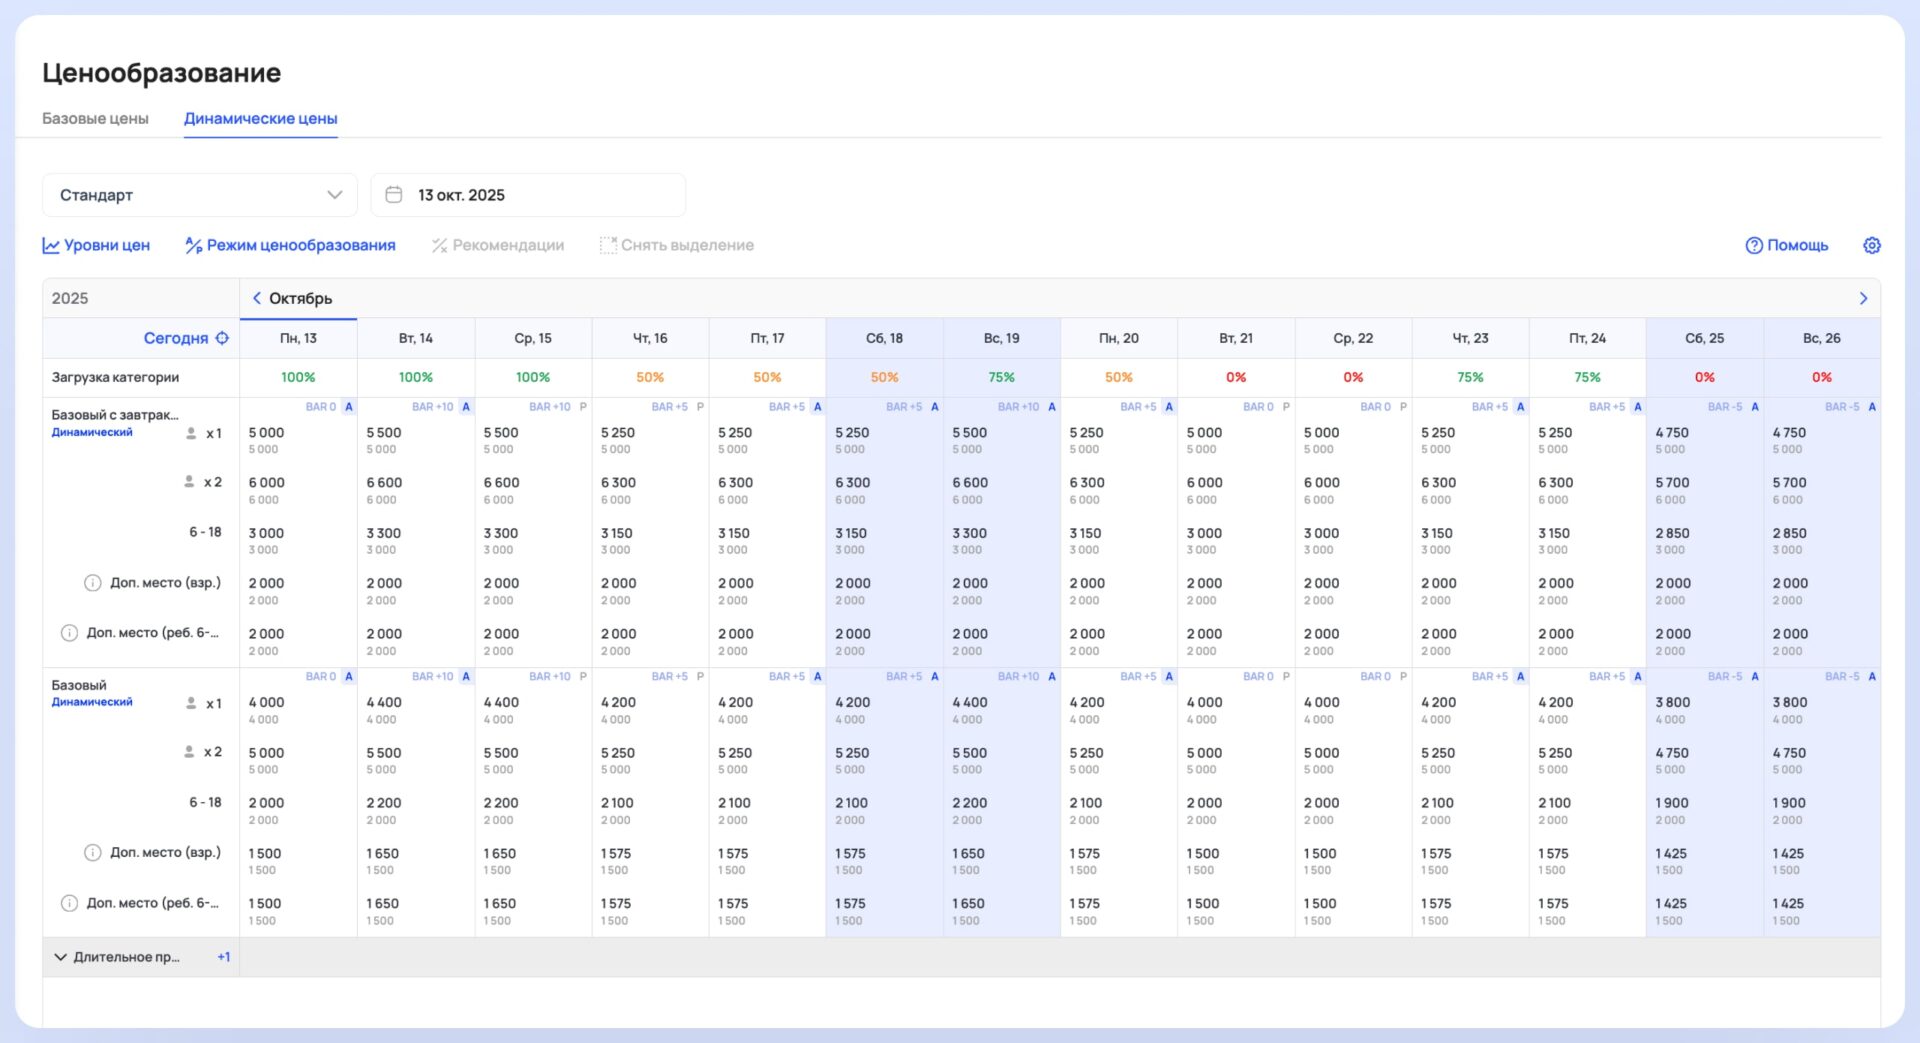The width and height of the screenshot is (1920, 1043).
Task: Click info icon next to first Доп. место (взр.)
Action: point(93,583)
